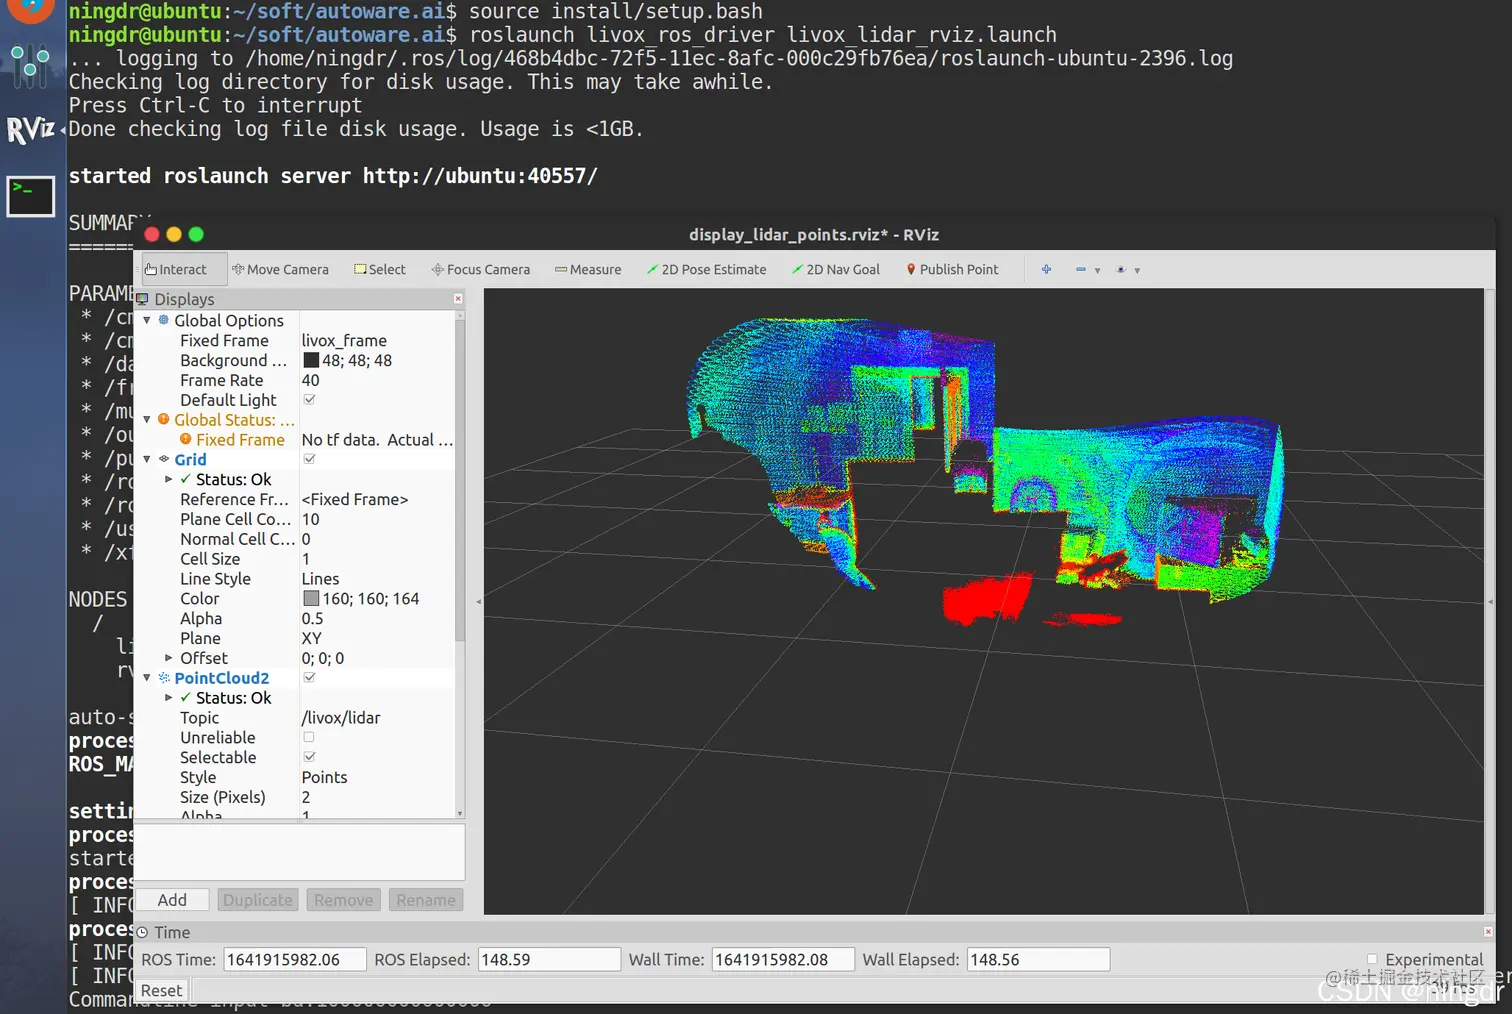Screen dimensions: 1512x1014
Task: Choose the Focus Camera tool
Action: 481,269
